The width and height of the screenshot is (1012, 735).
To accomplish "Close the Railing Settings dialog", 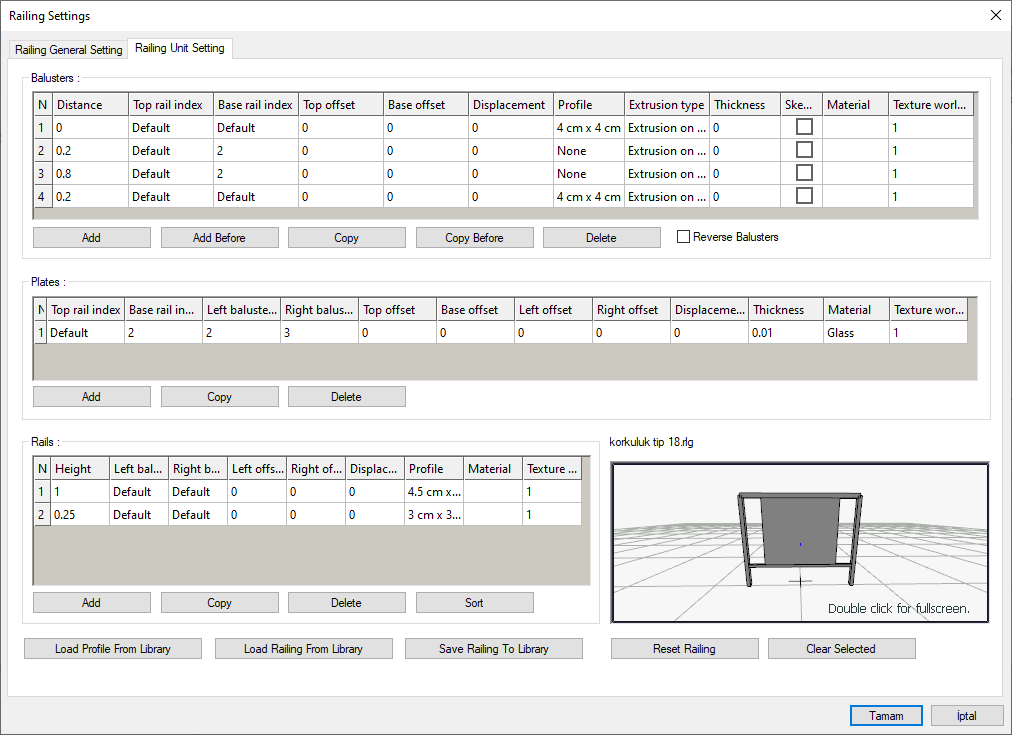I will (x=994, y=15).
